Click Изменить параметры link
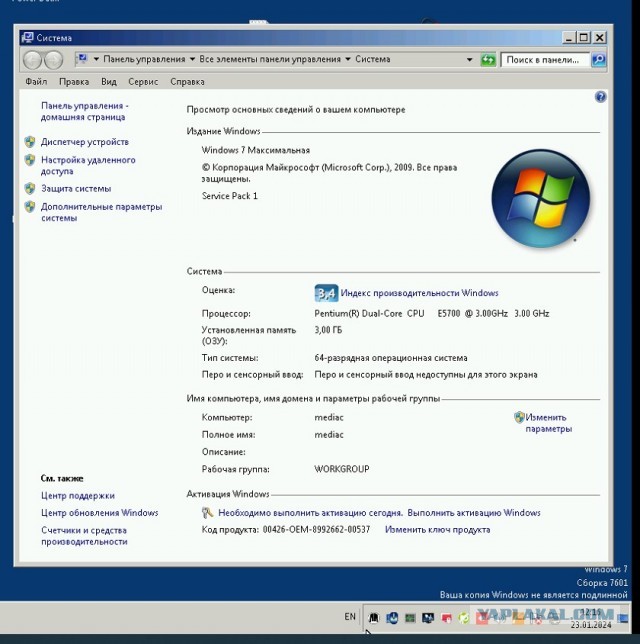The image size is (640, 644). tap(548, 423)
